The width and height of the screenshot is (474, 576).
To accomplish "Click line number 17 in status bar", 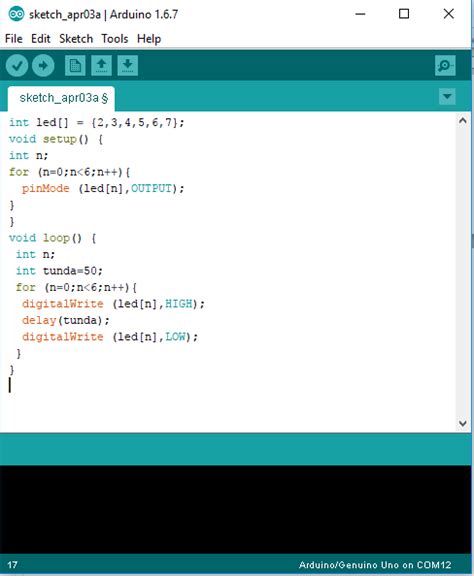I will [12, 565].
